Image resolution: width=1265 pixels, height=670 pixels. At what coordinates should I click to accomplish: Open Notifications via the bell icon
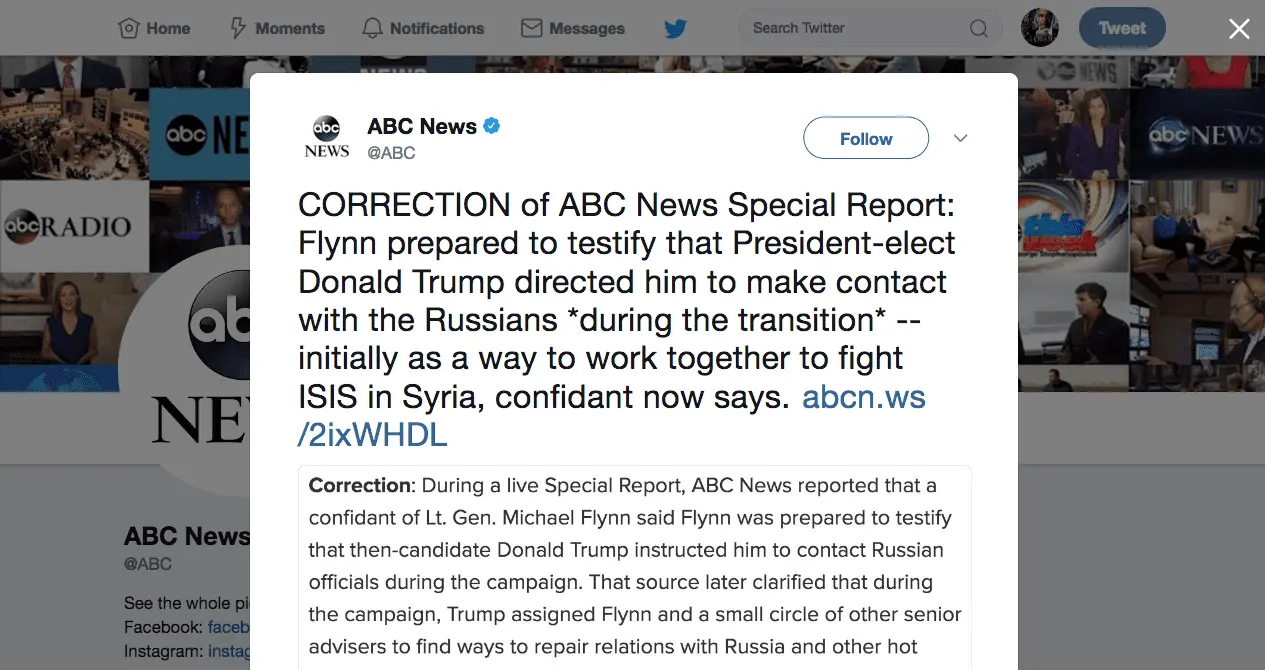click(x=373, y=28)
